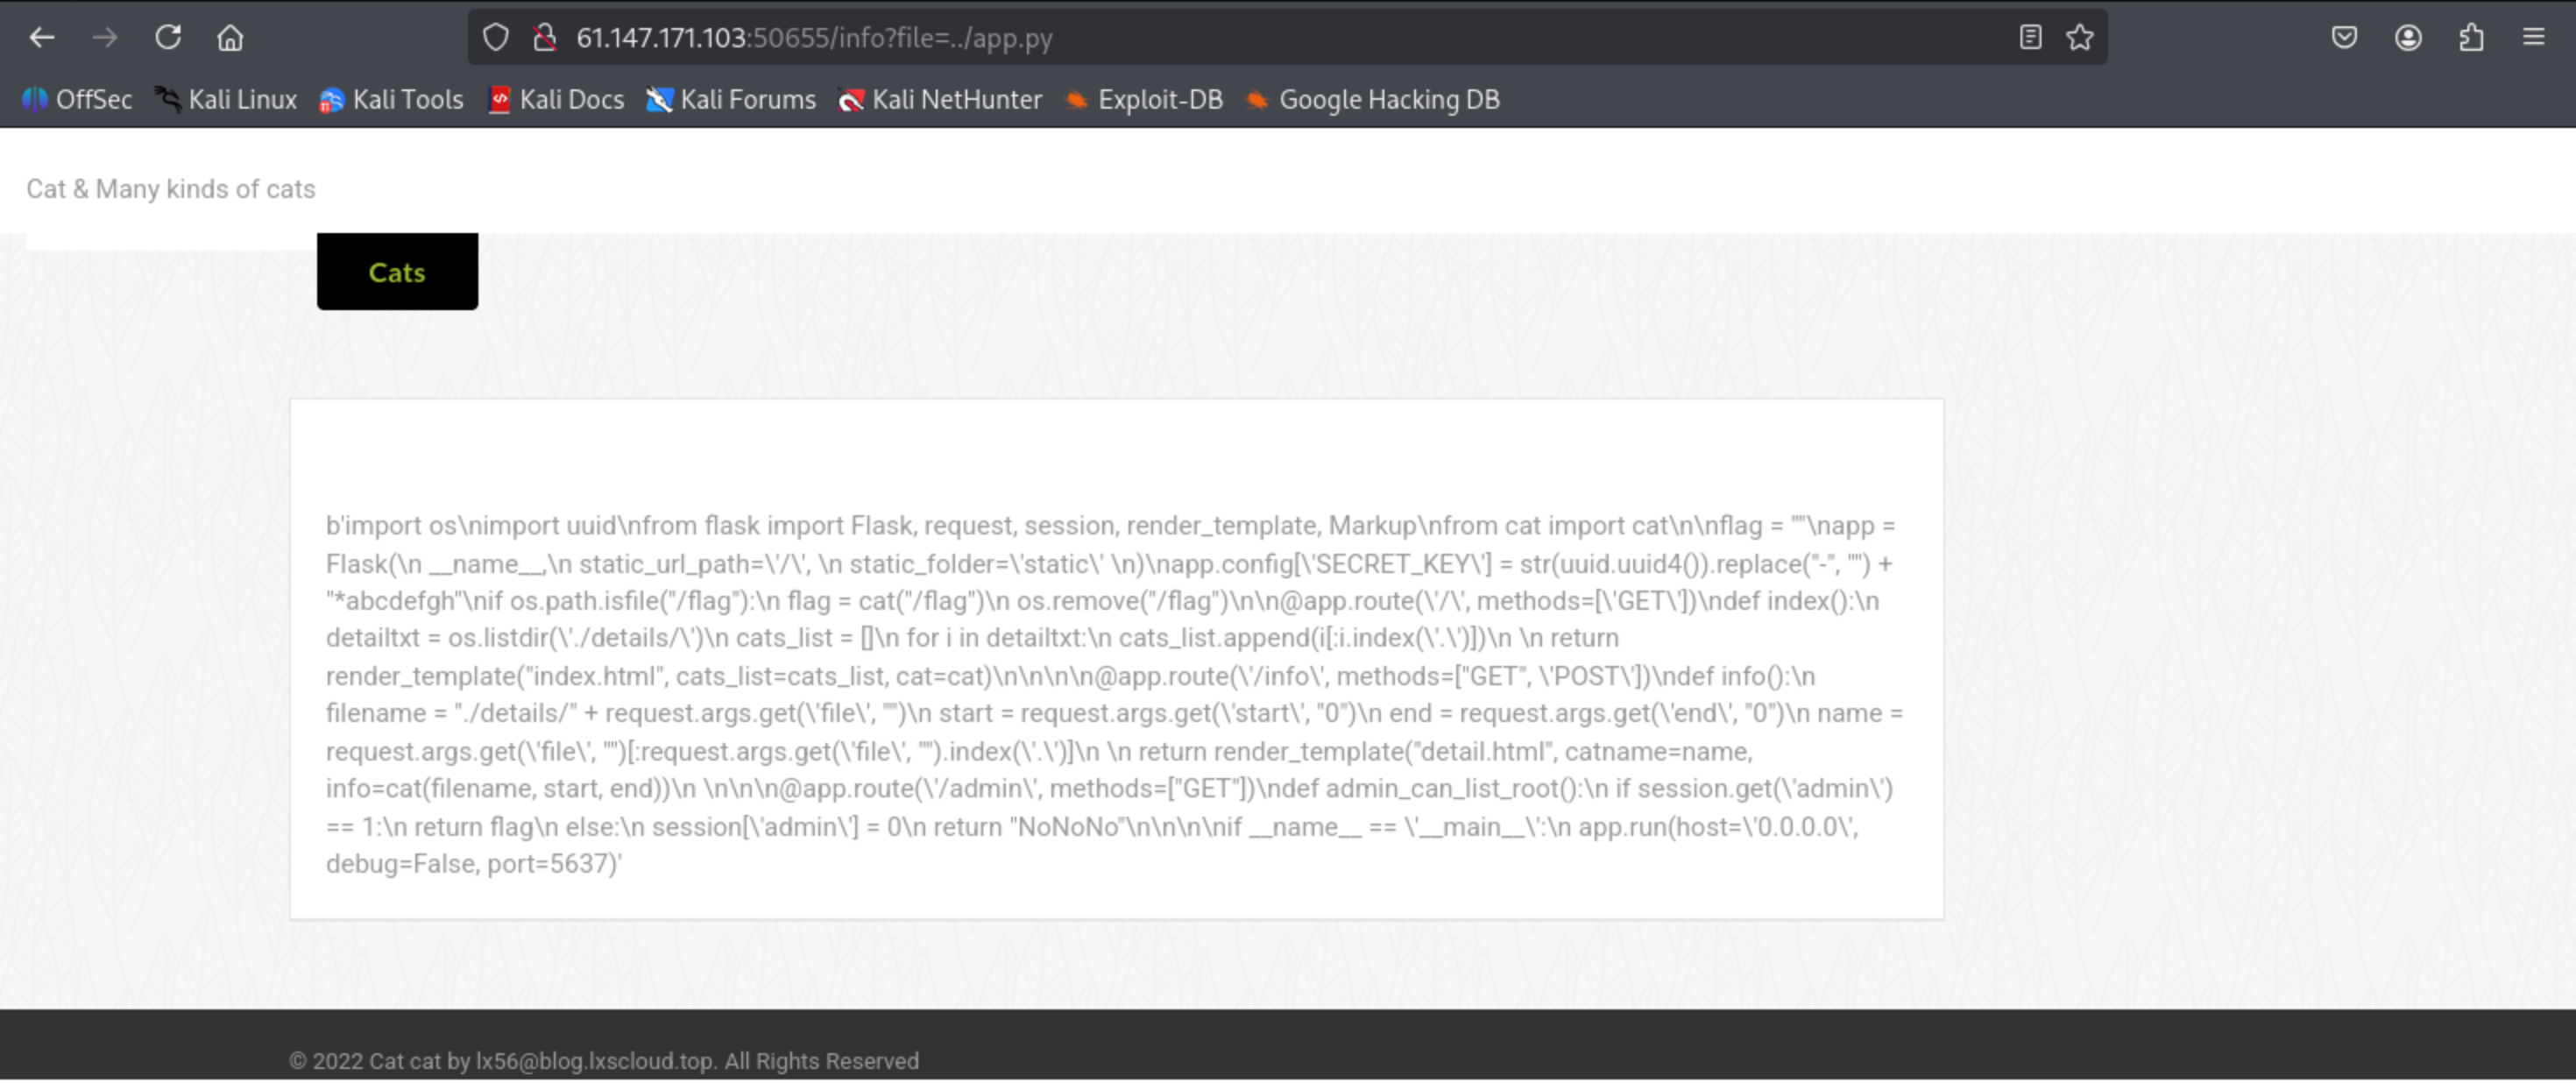
Task: Click the Forward navigation arrow
Action: pos(104,38)
